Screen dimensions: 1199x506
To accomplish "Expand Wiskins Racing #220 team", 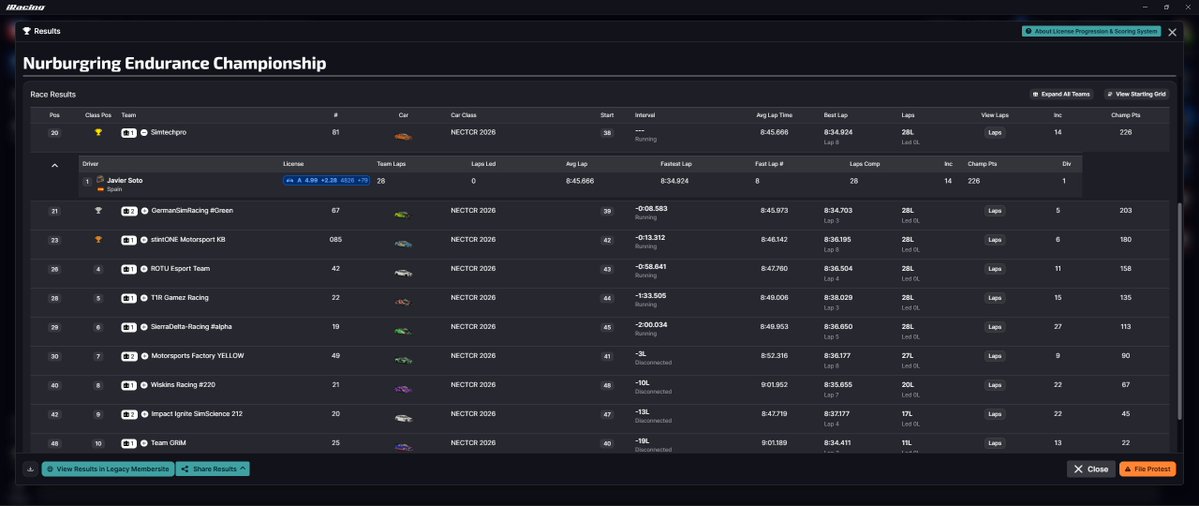I will (x=144, y=385).
